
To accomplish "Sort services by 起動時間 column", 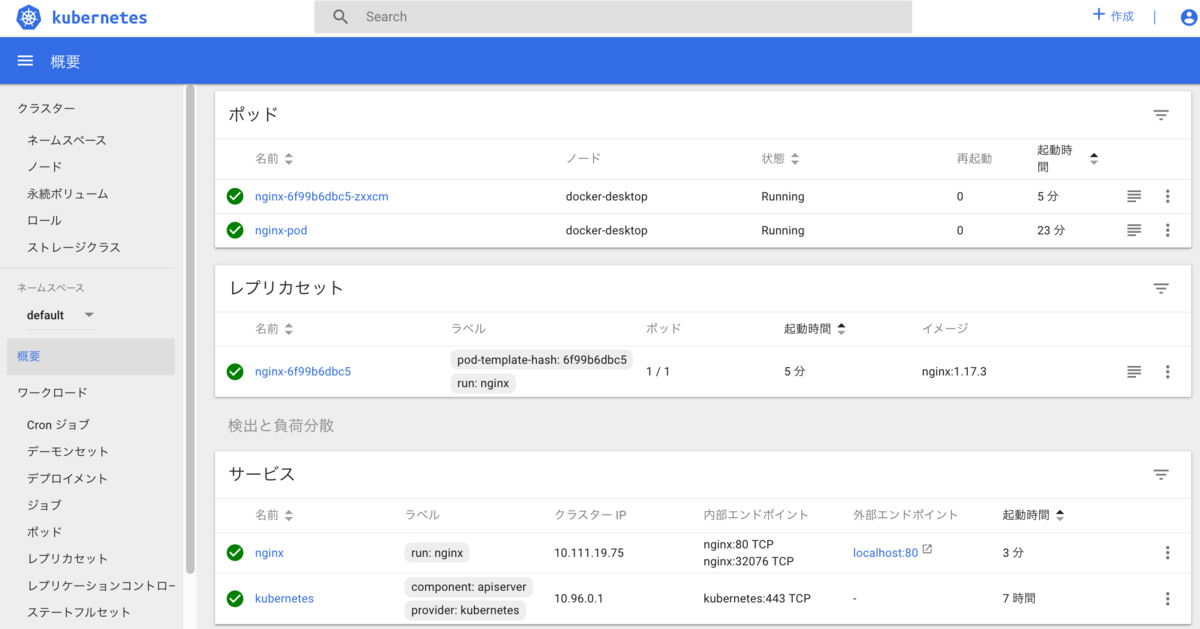I will pyautogui.click(x=1034, y=516).
